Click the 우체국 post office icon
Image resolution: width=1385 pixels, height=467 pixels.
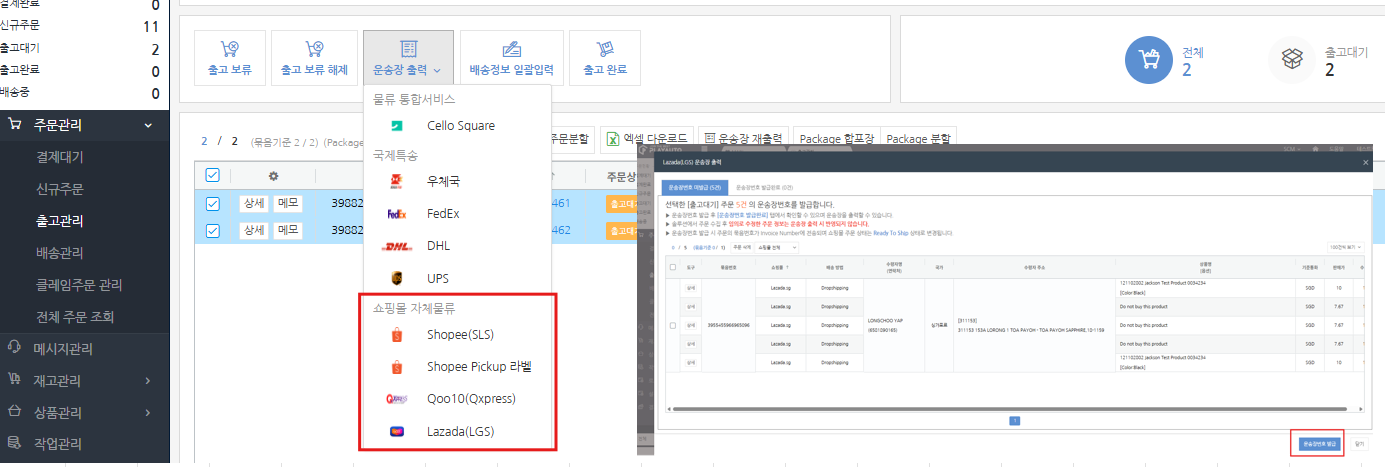pyautogui.click(x=397, y=182)
